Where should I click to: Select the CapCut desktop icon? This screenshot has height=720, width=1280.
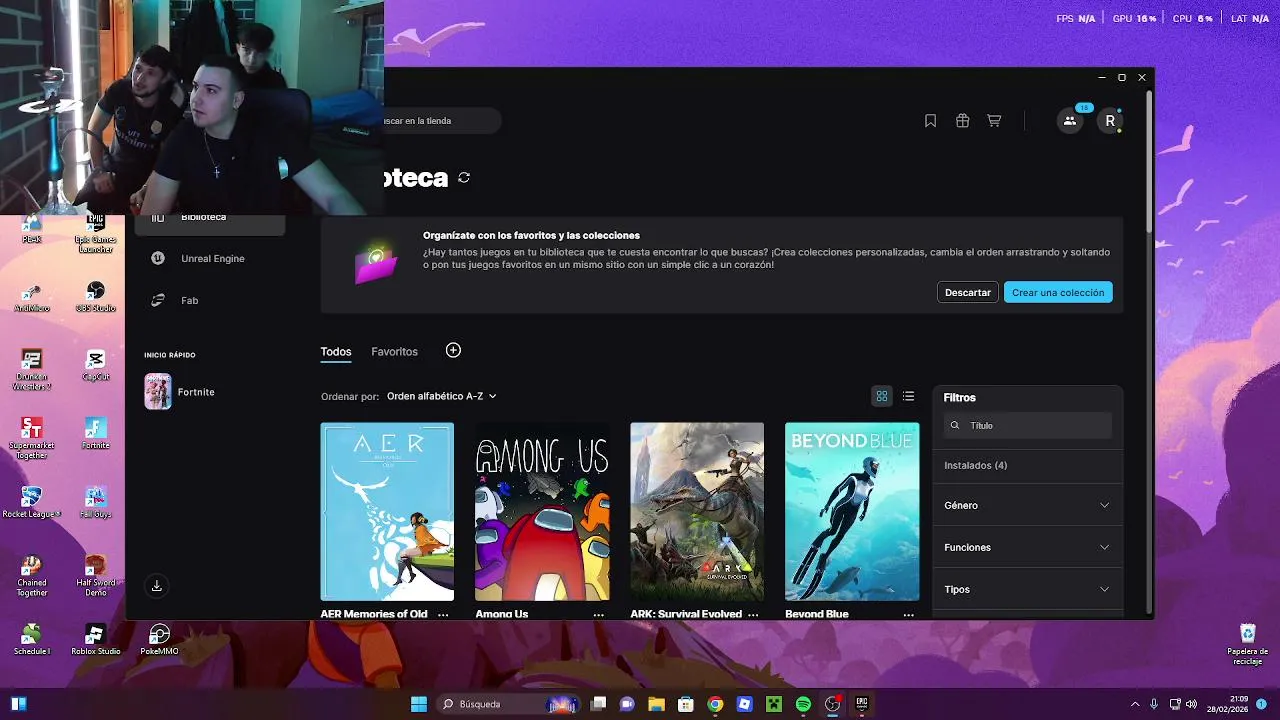coord(95,365)
